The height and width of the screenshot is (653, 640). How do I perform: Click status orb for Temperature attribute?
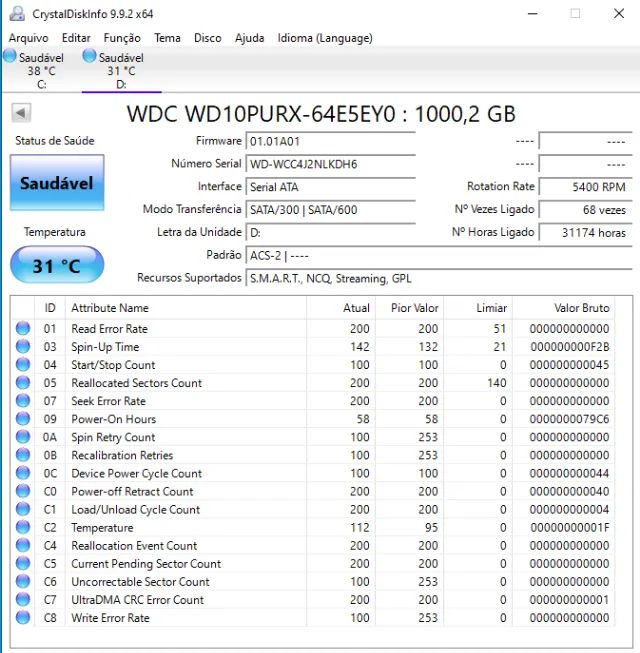pyautogui.click(x=23, y=527)
